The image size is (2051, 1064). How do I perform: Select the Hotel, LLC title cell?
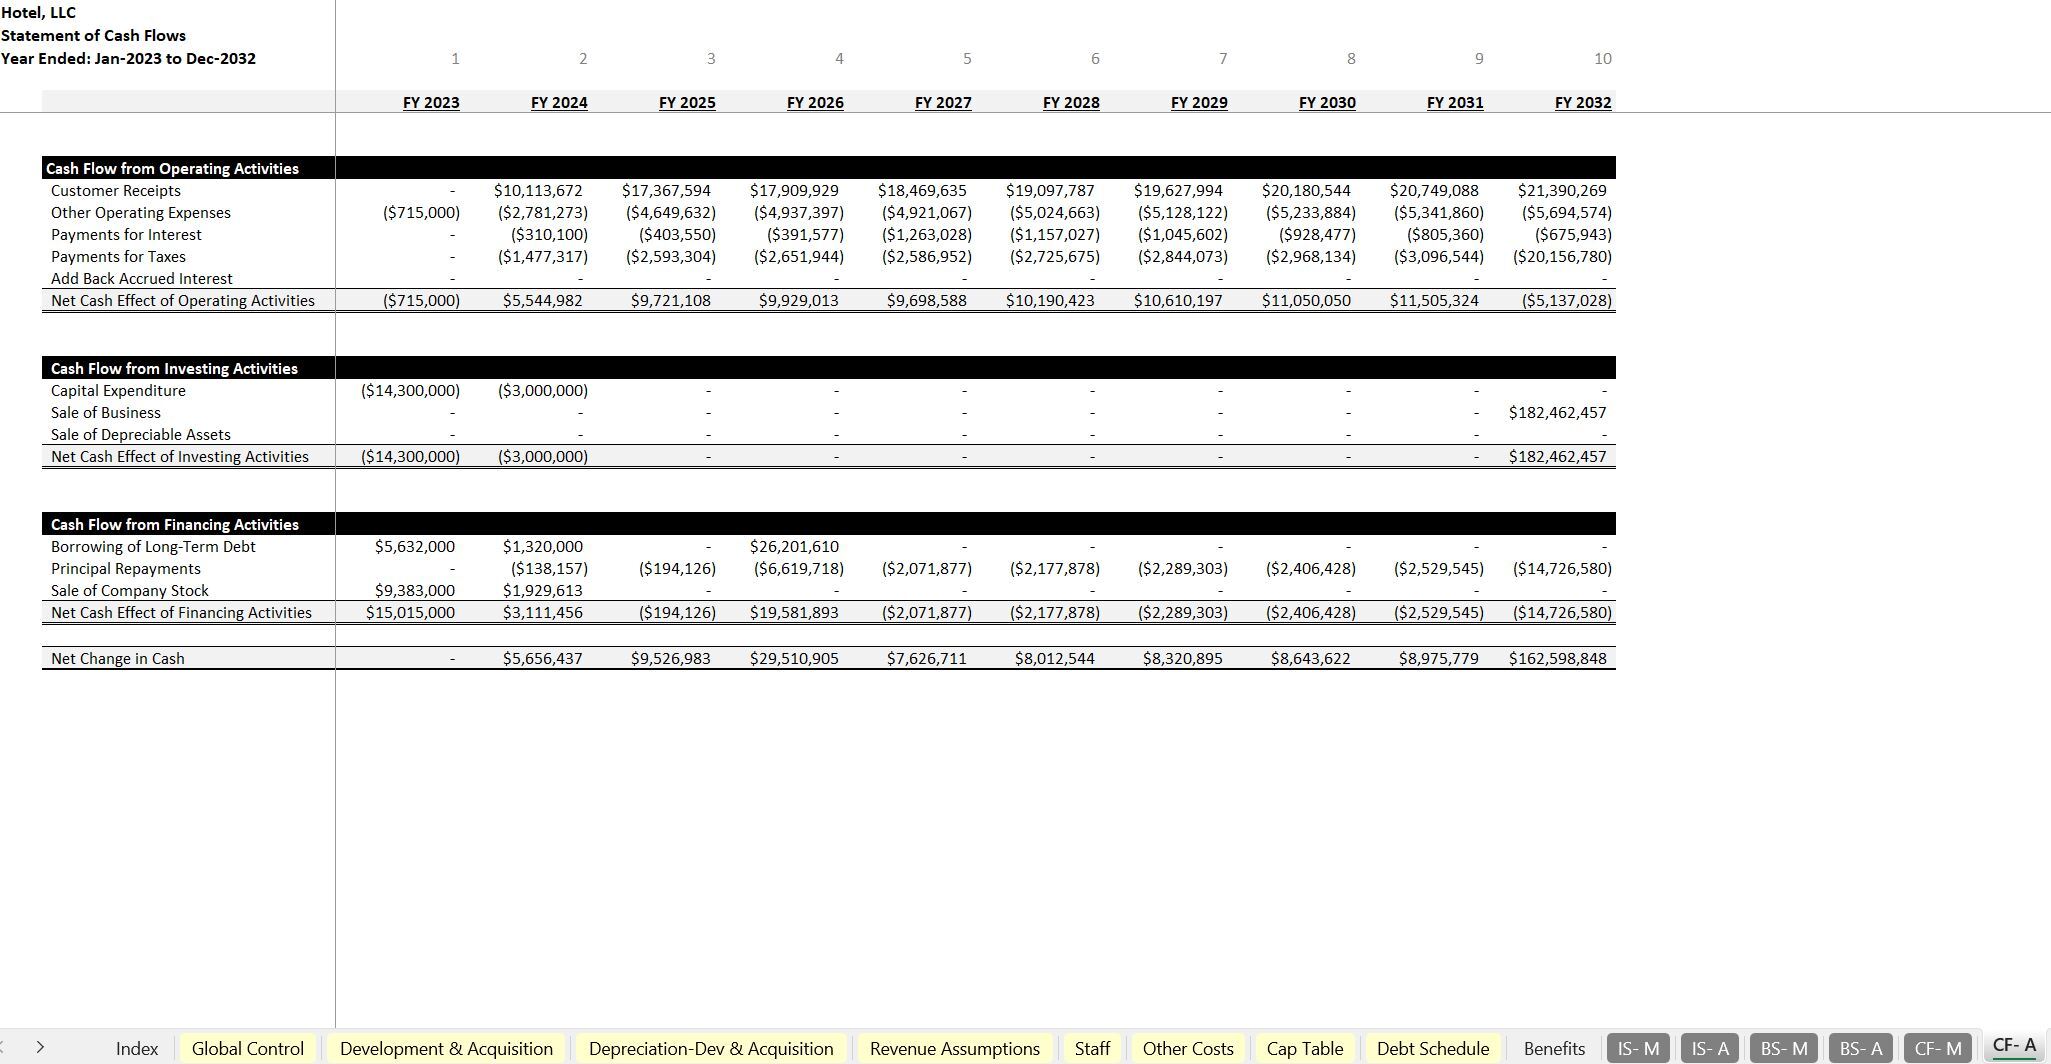[38, 12]
